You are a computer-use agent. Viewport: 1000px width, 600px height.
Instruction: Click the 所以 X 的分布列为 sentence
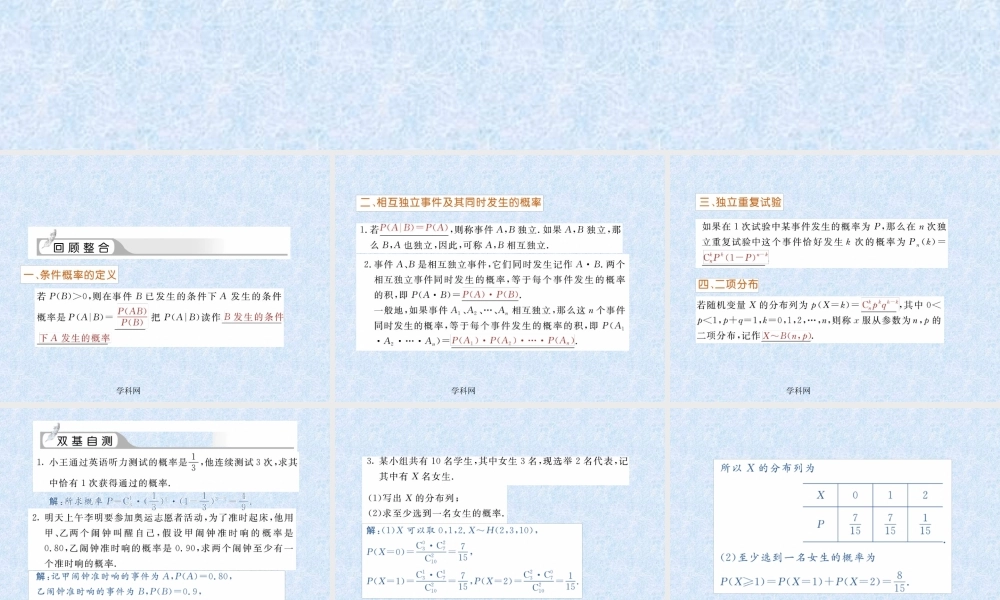point(767,468)
